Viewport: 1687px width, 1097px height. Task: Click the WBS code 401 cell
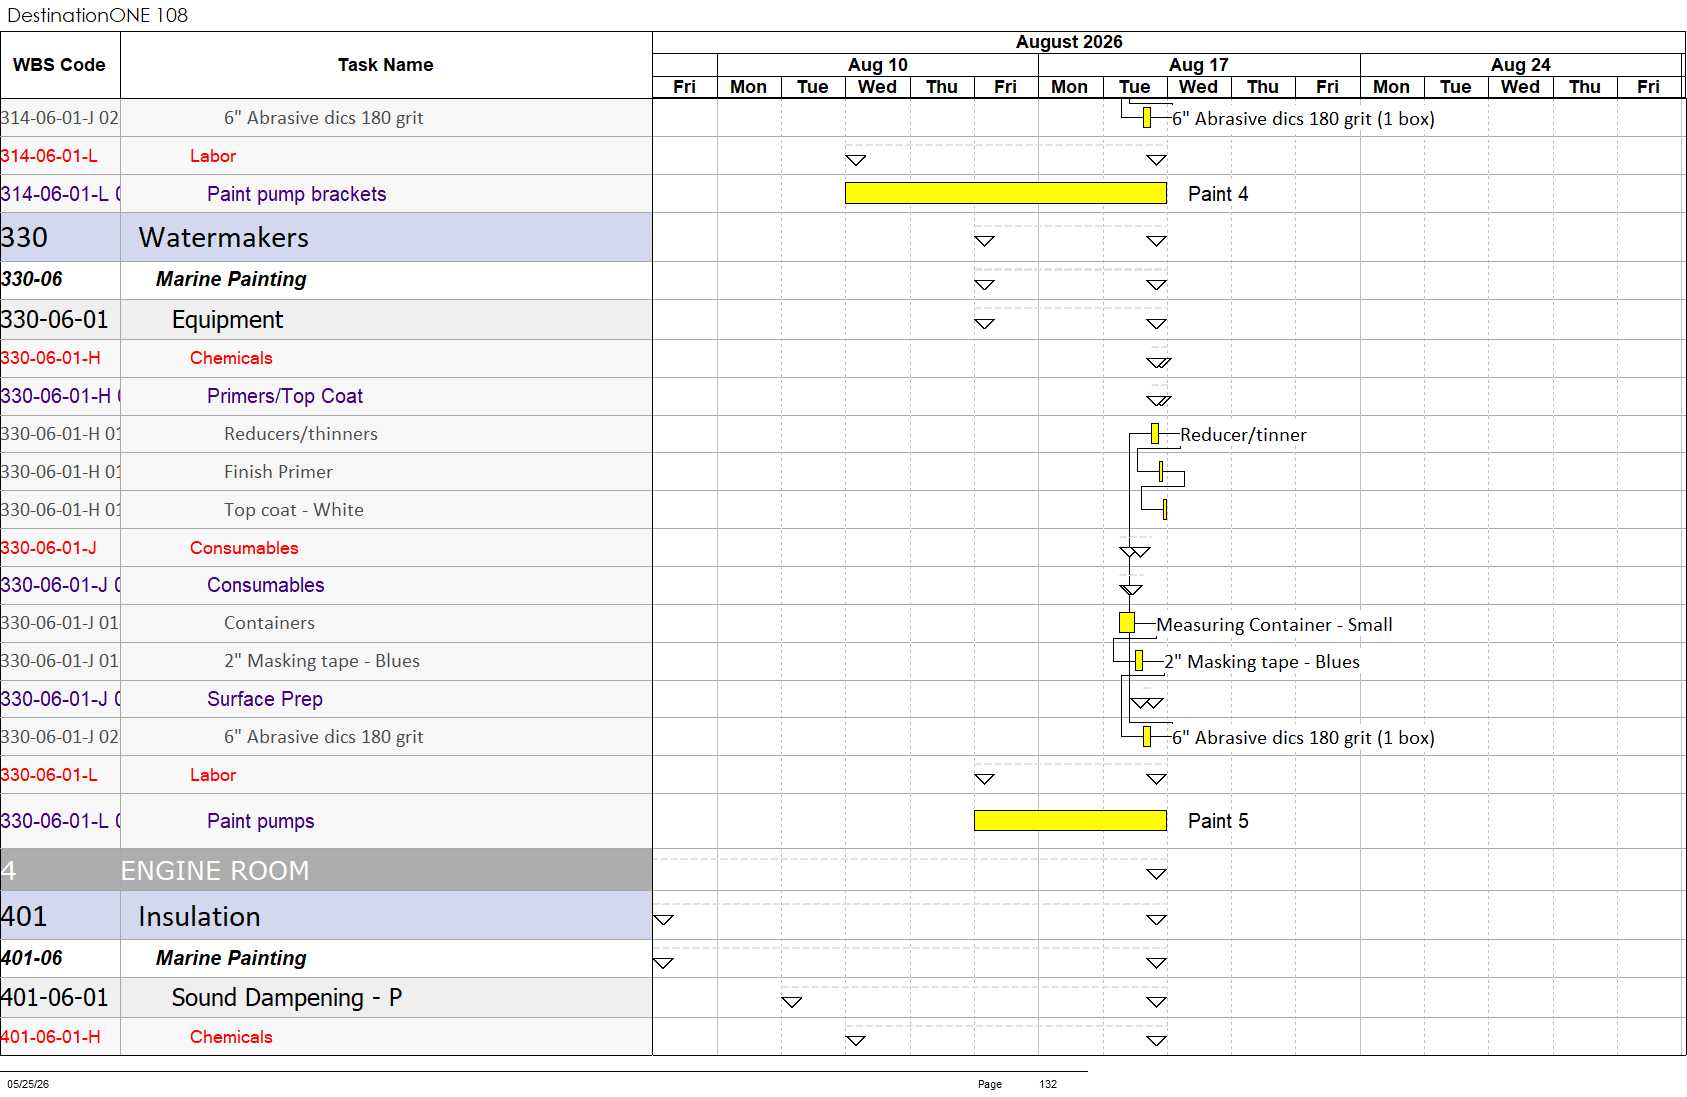coord(60,916)
